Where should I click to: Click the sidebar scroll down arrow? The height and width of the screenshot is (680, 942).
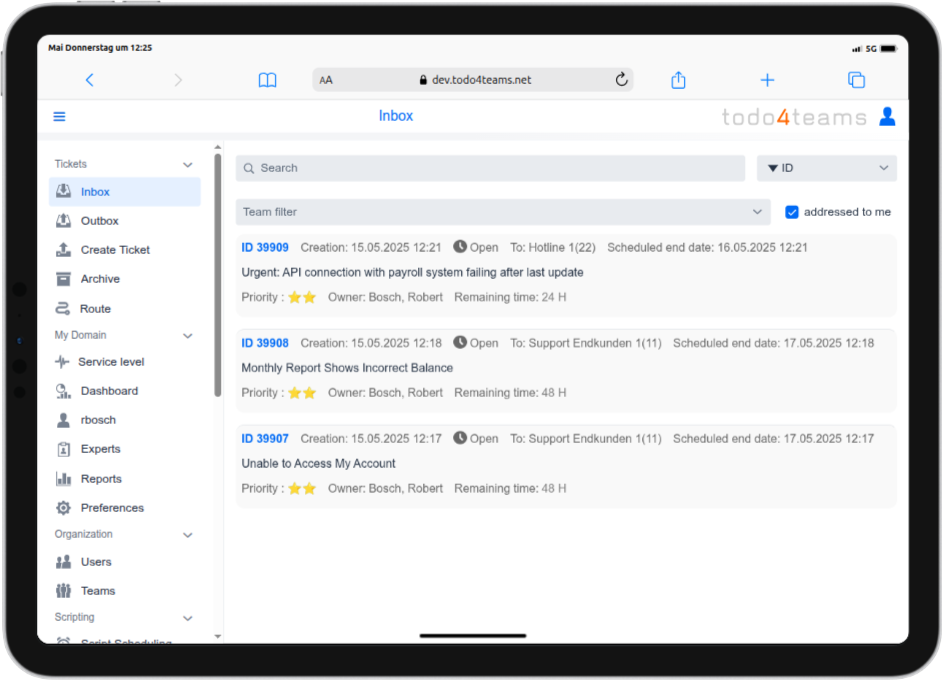click(217, 636)
